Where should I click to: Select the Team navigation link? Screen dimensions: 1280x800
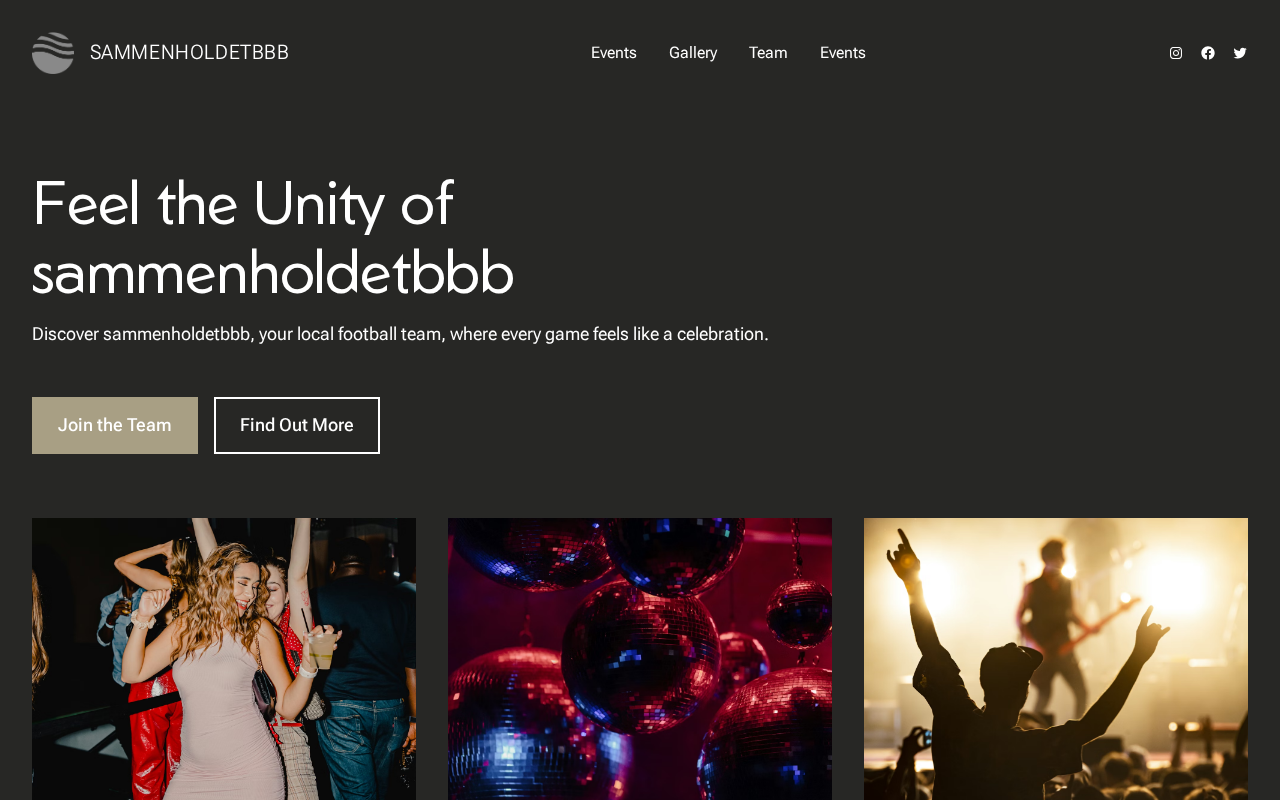768,53
